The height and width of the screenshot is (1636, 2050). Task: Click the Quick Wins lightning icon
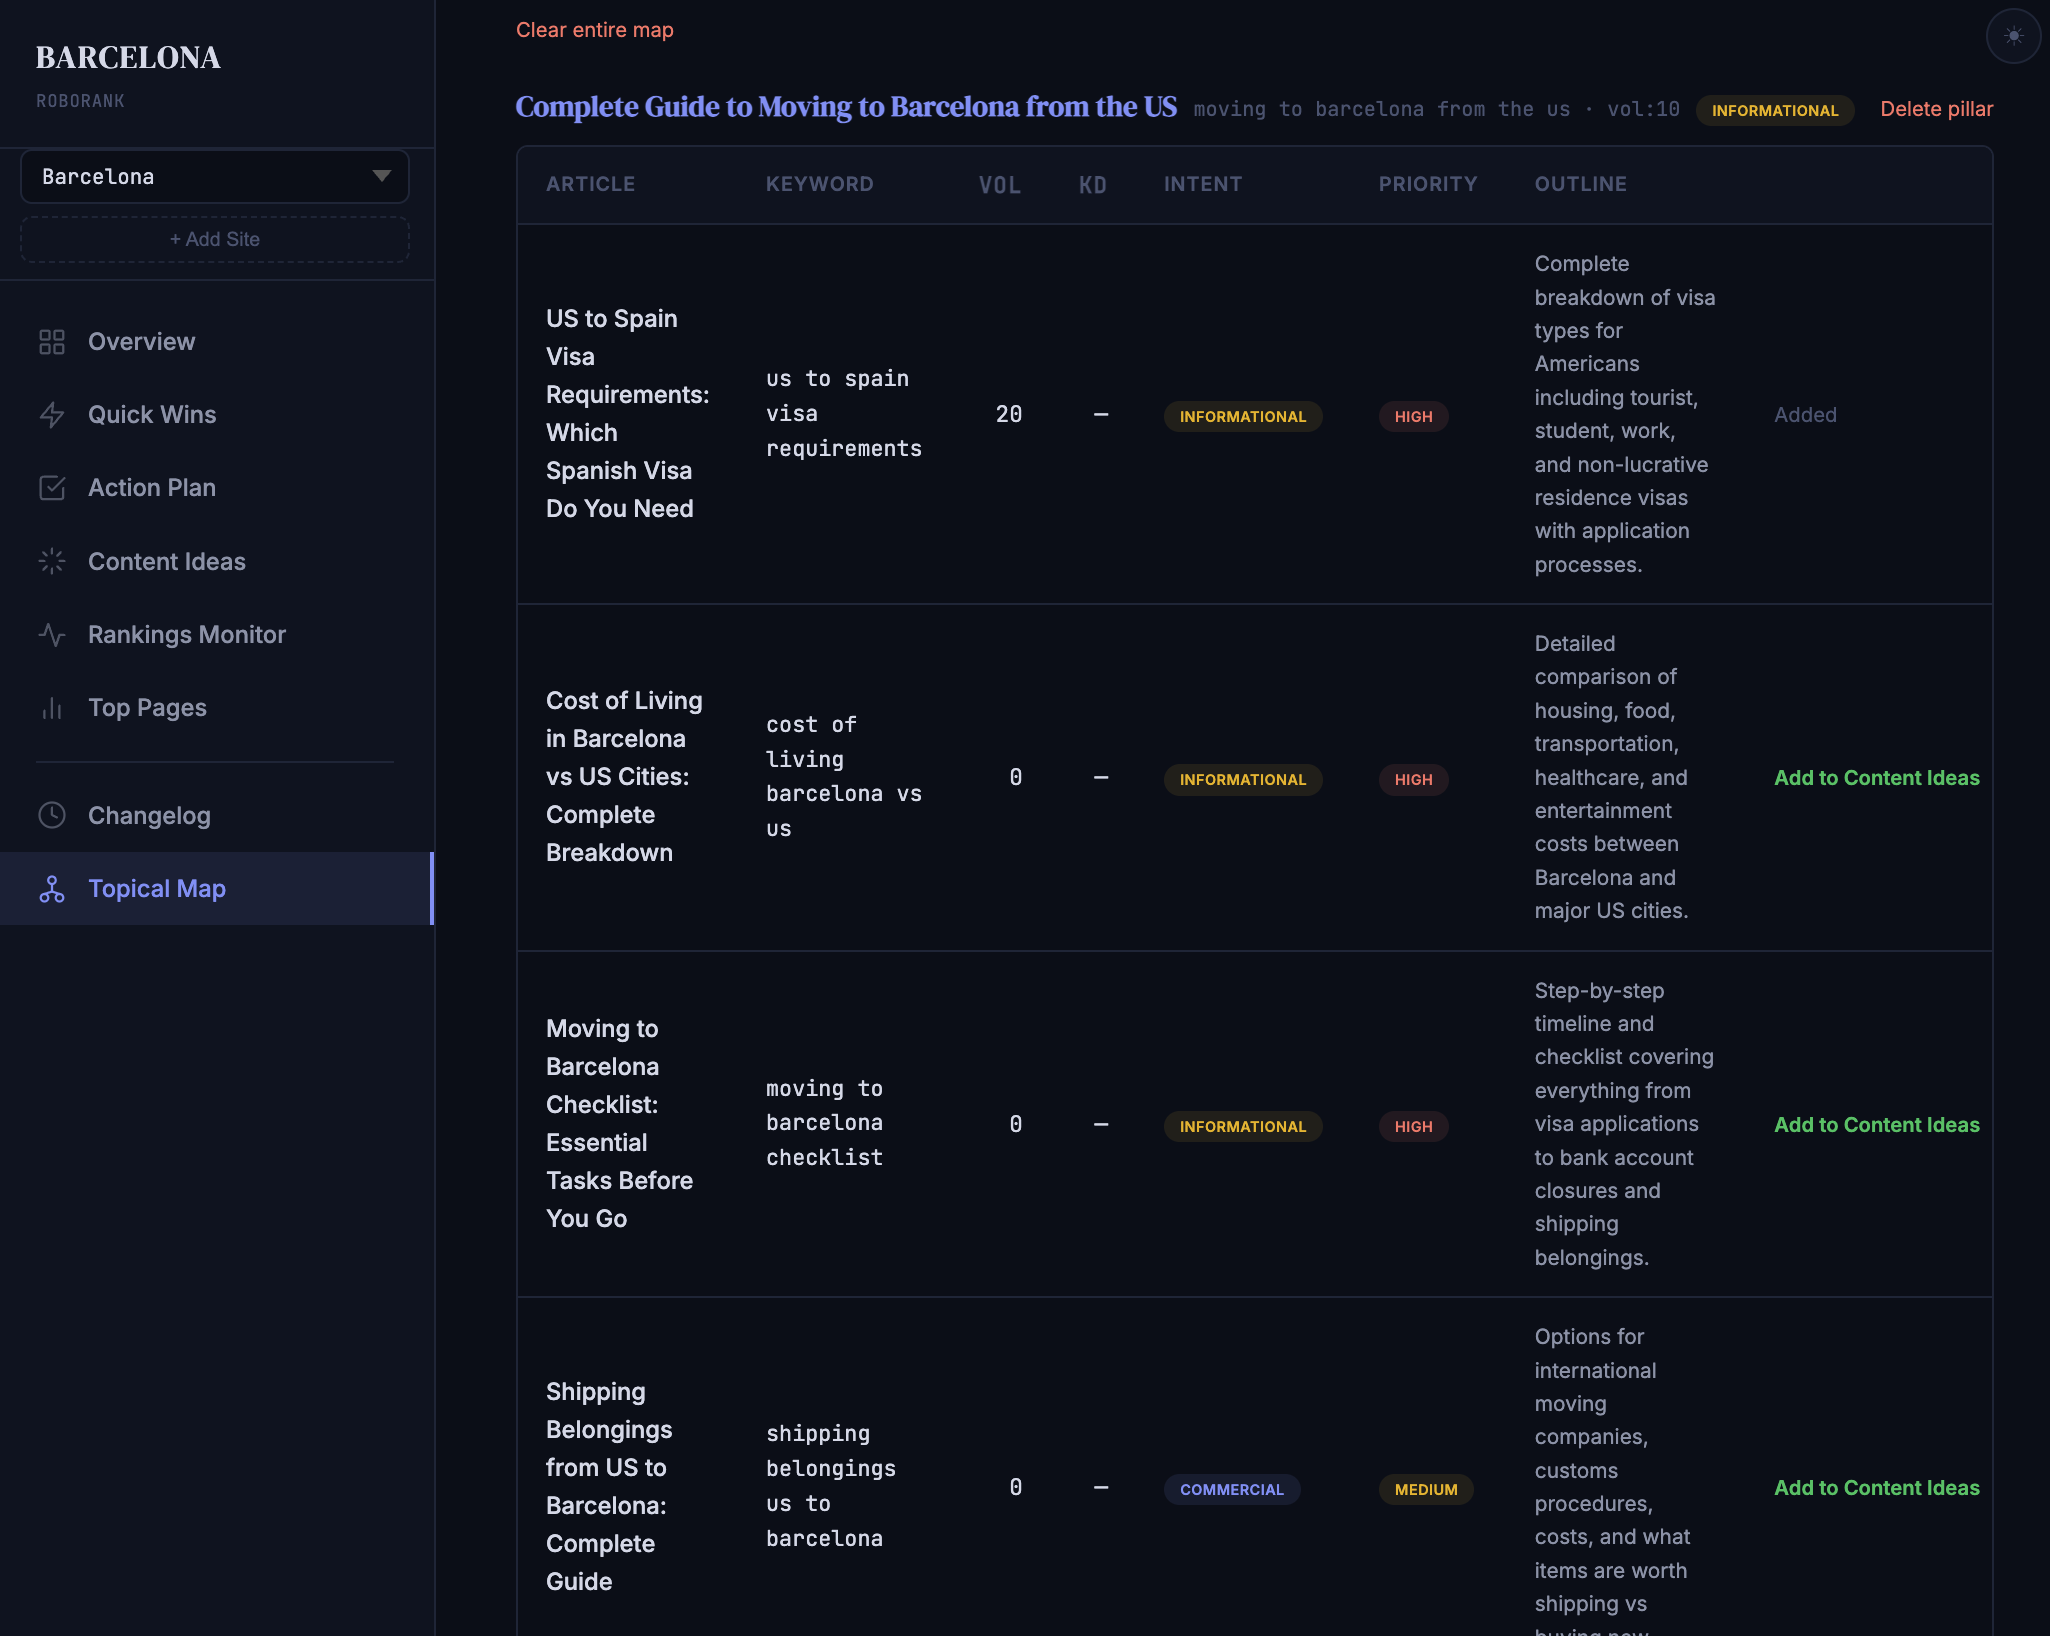click(x=52, y=415)
